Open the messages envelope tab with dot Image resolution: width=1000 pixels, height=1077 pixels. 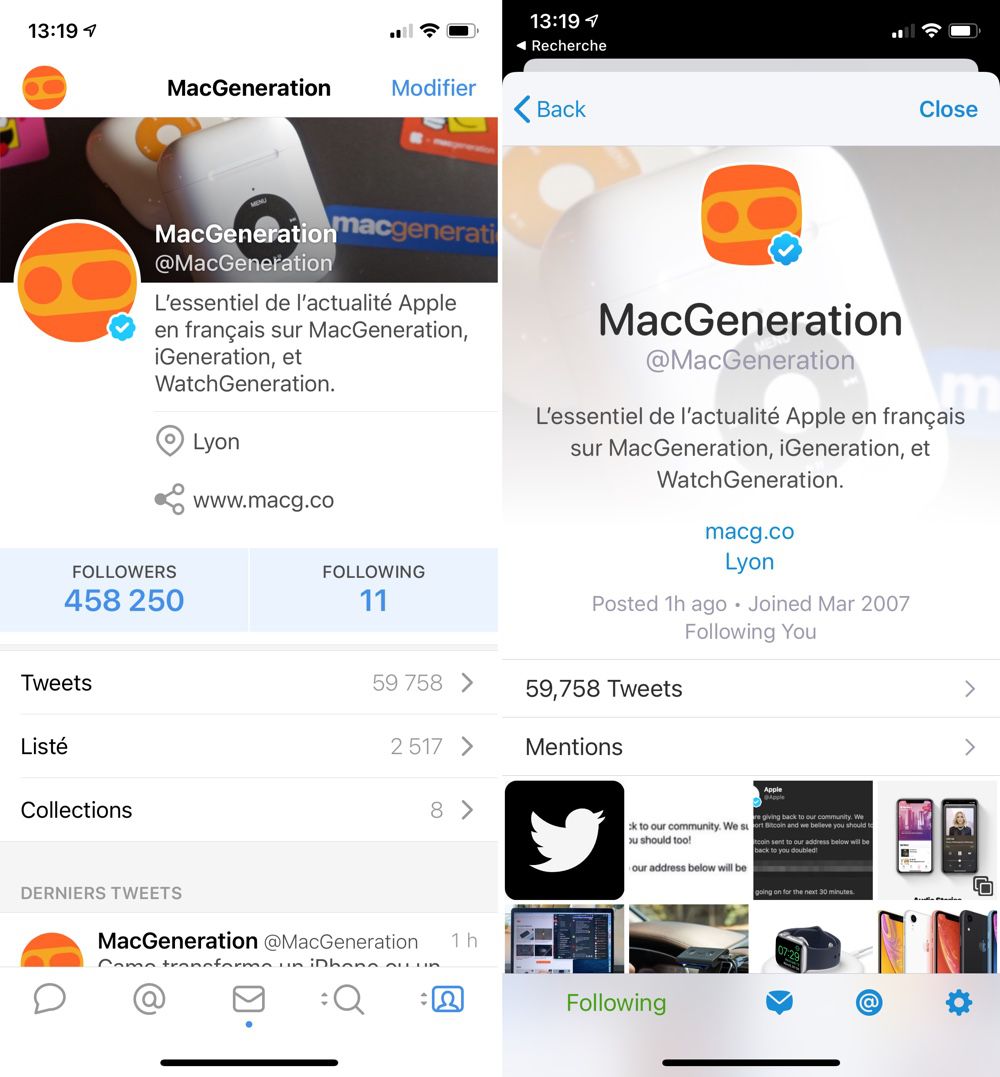[249, 1000]
